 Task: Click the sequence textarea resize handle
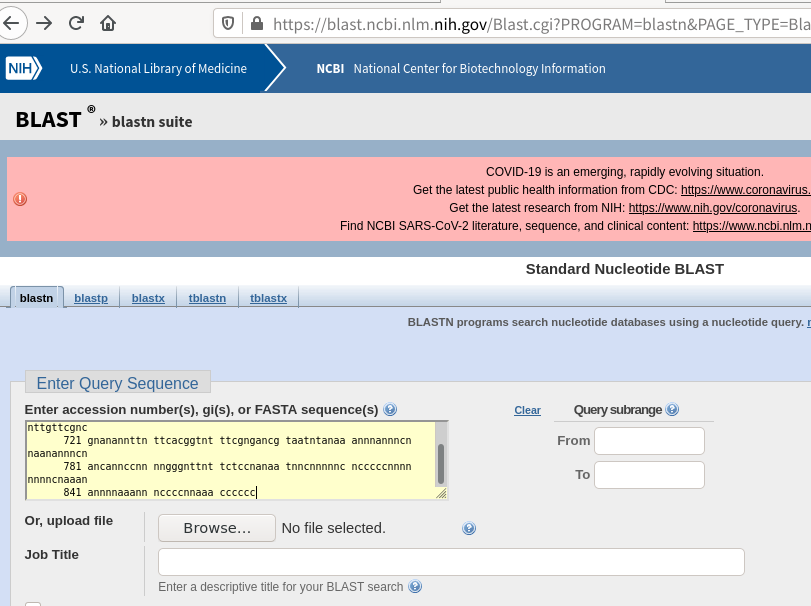(x=441, y=494)
